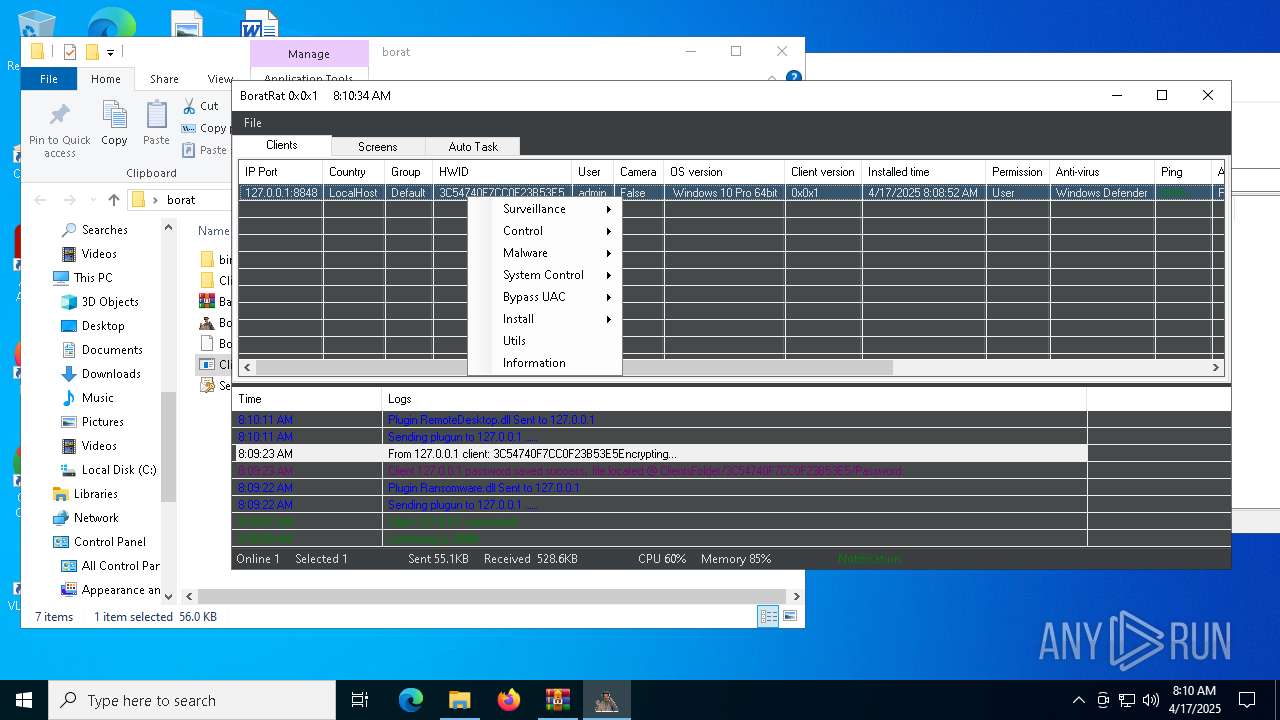The image size is (1280, 720).
Task: Click left arrow of clients horizontal scrollbar
Action: pyautogui.click(x=247, y=368)
